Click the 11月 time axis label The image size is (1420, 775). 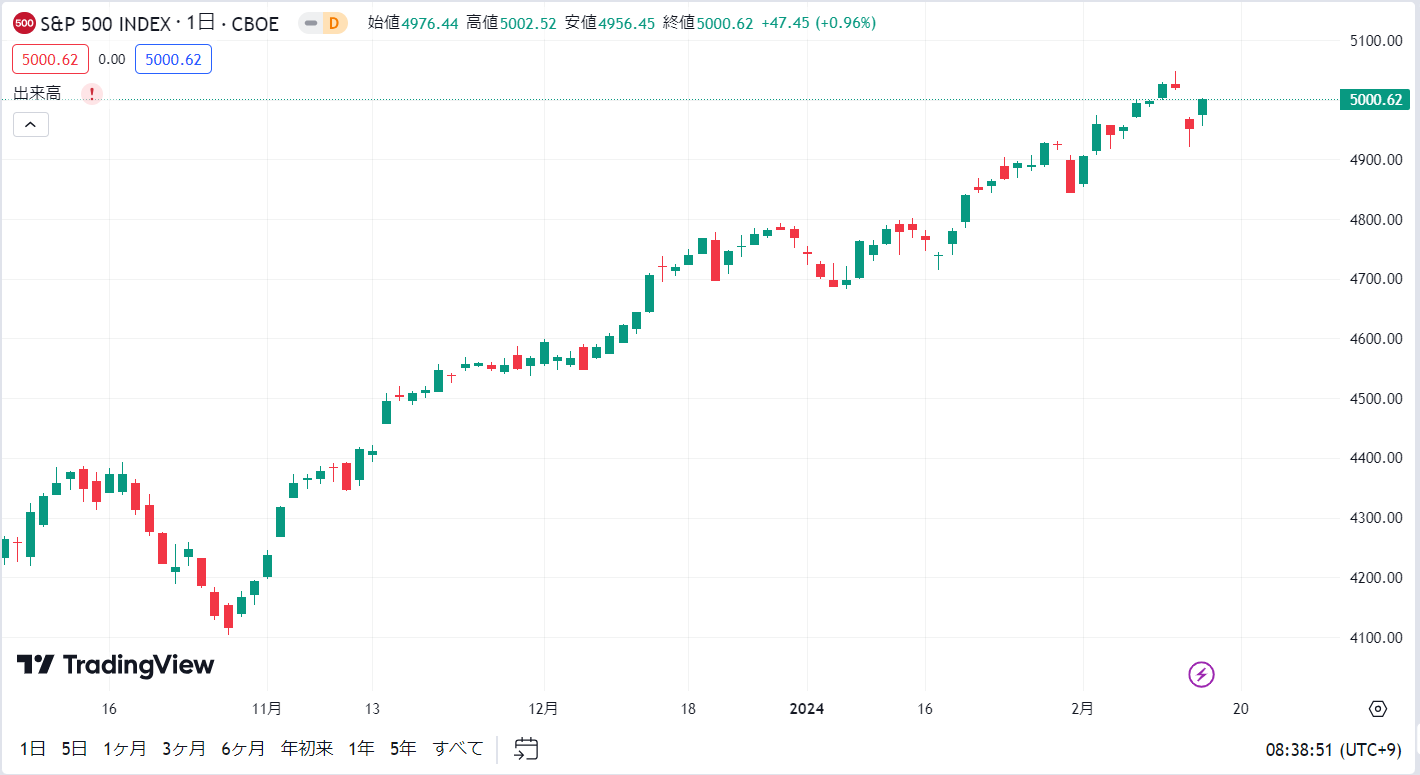coord(267,709)
